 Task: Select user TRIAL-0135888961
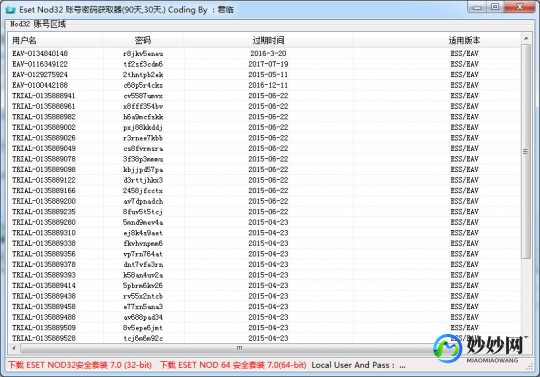44,106
